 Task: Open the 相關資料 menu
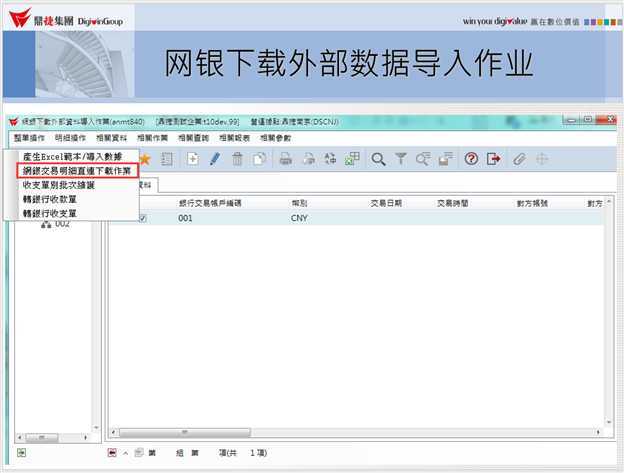[111, 138]
